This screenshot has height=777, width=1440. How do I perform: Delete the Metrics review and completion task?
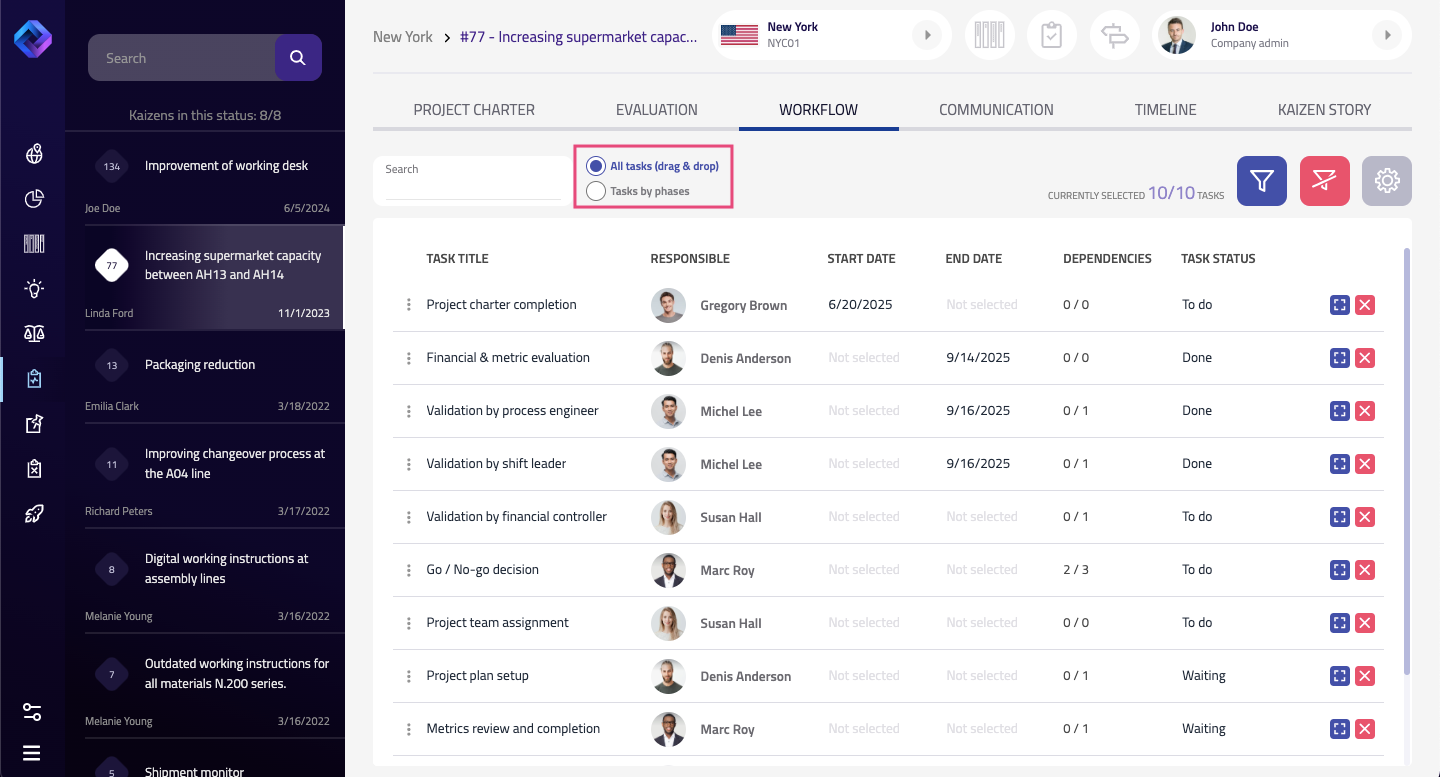click(x=1365, y=729)
